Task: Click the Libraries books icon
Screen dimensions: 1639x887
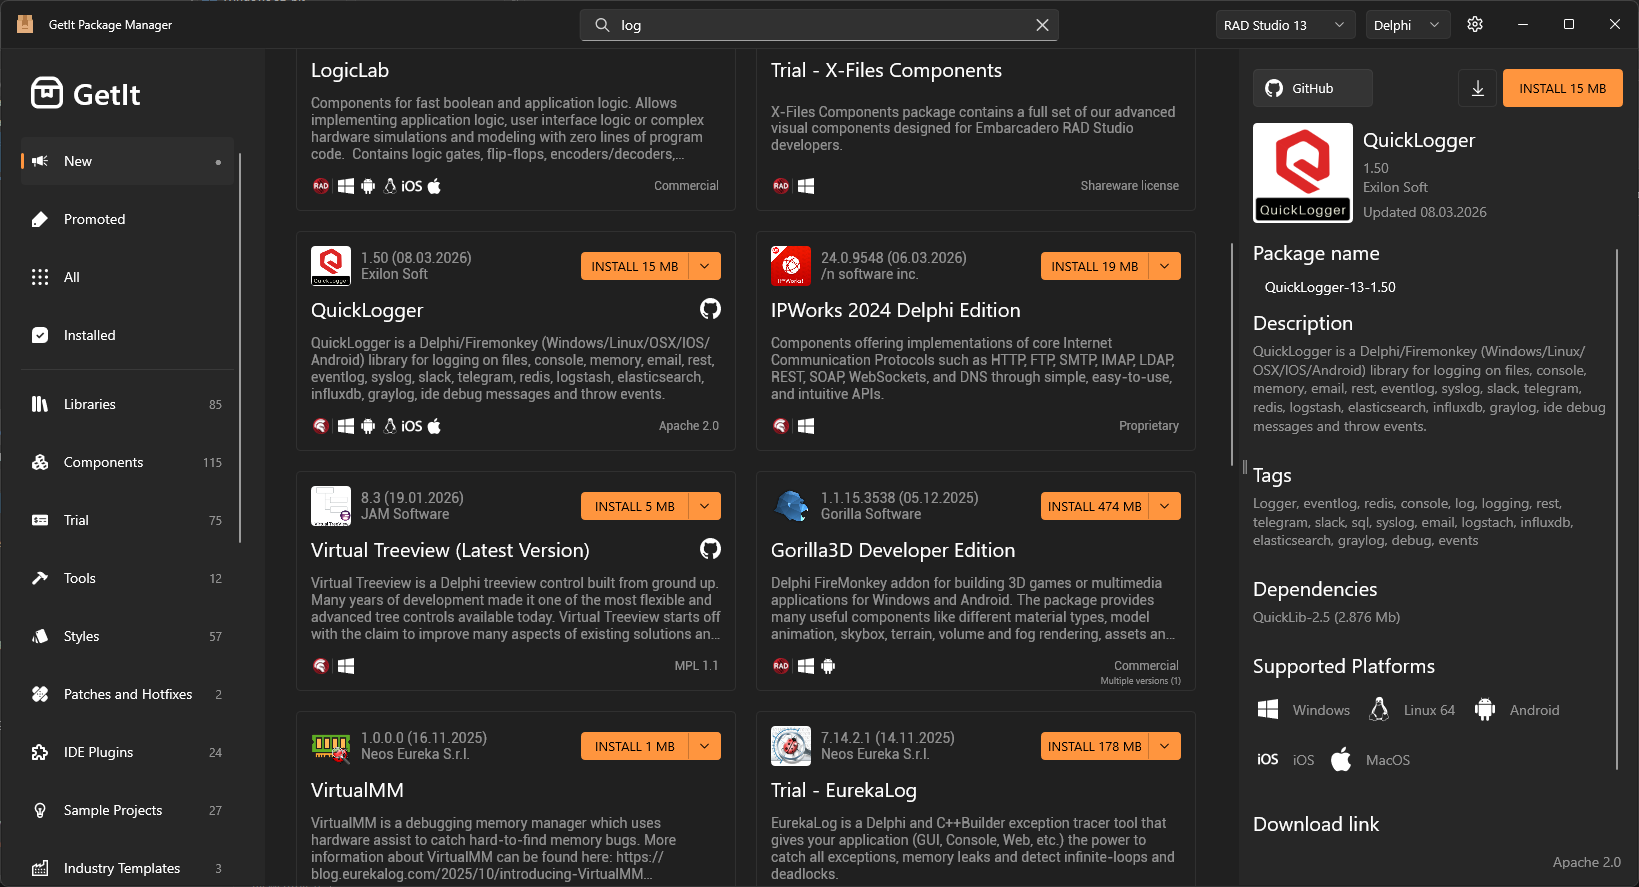Action: tap(40, 404)
